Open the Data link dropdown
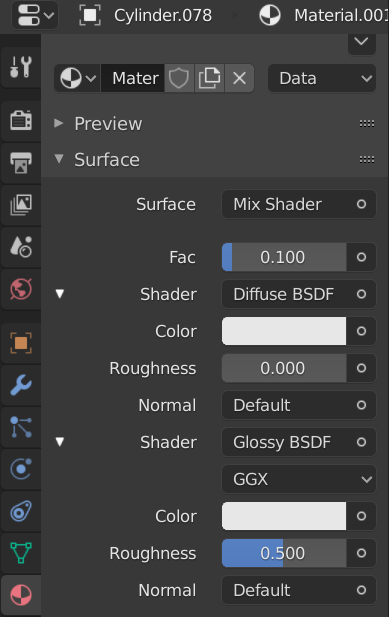Screen dimensions: 389x617 pos(322,78)
